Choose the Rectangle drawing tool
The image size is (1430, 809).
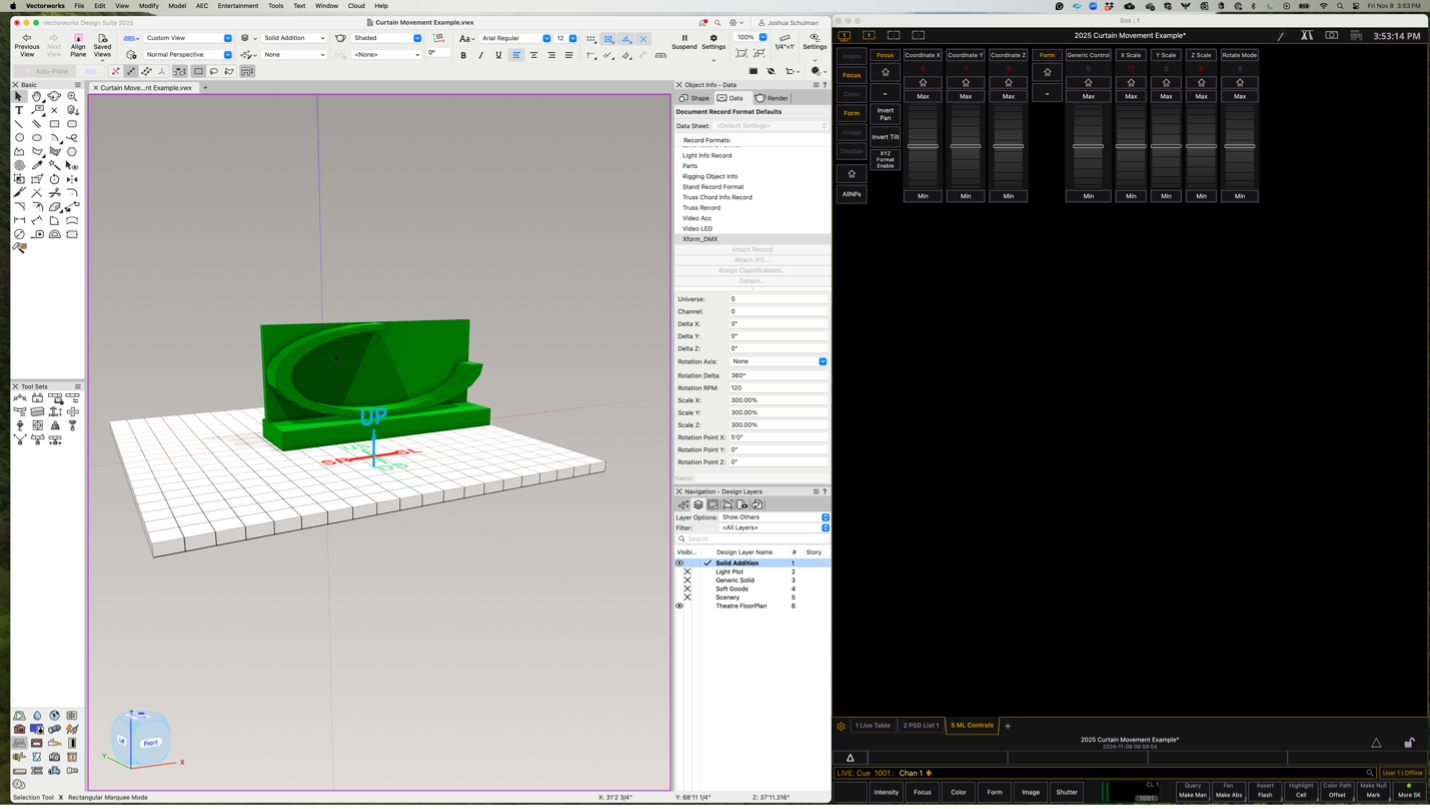54,124
